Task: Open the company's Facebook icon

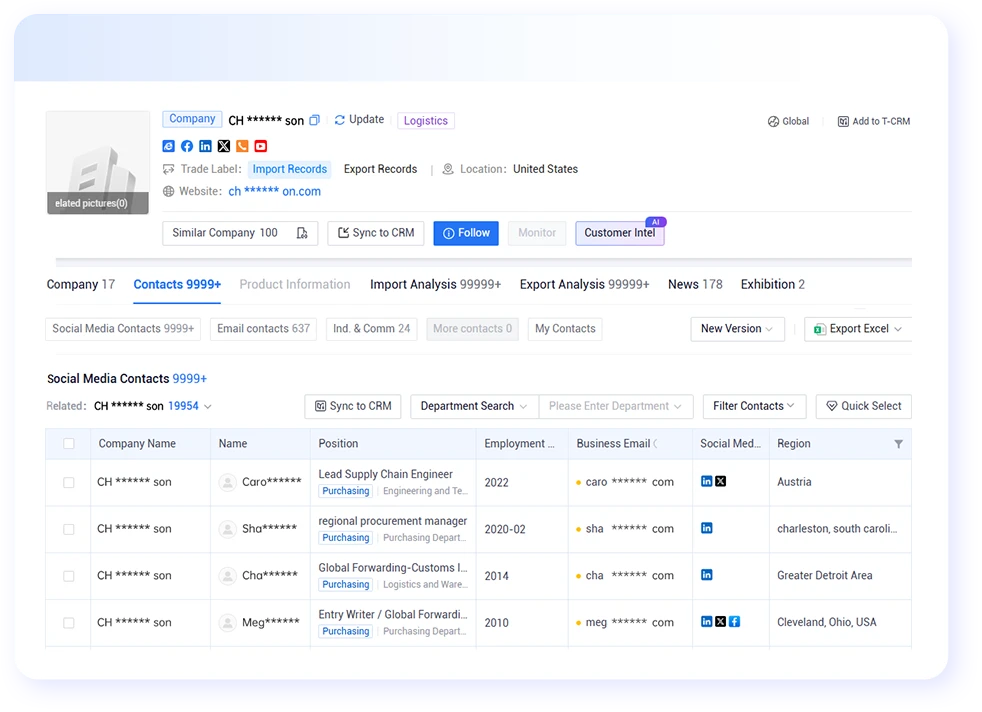Action: point(187,146)
